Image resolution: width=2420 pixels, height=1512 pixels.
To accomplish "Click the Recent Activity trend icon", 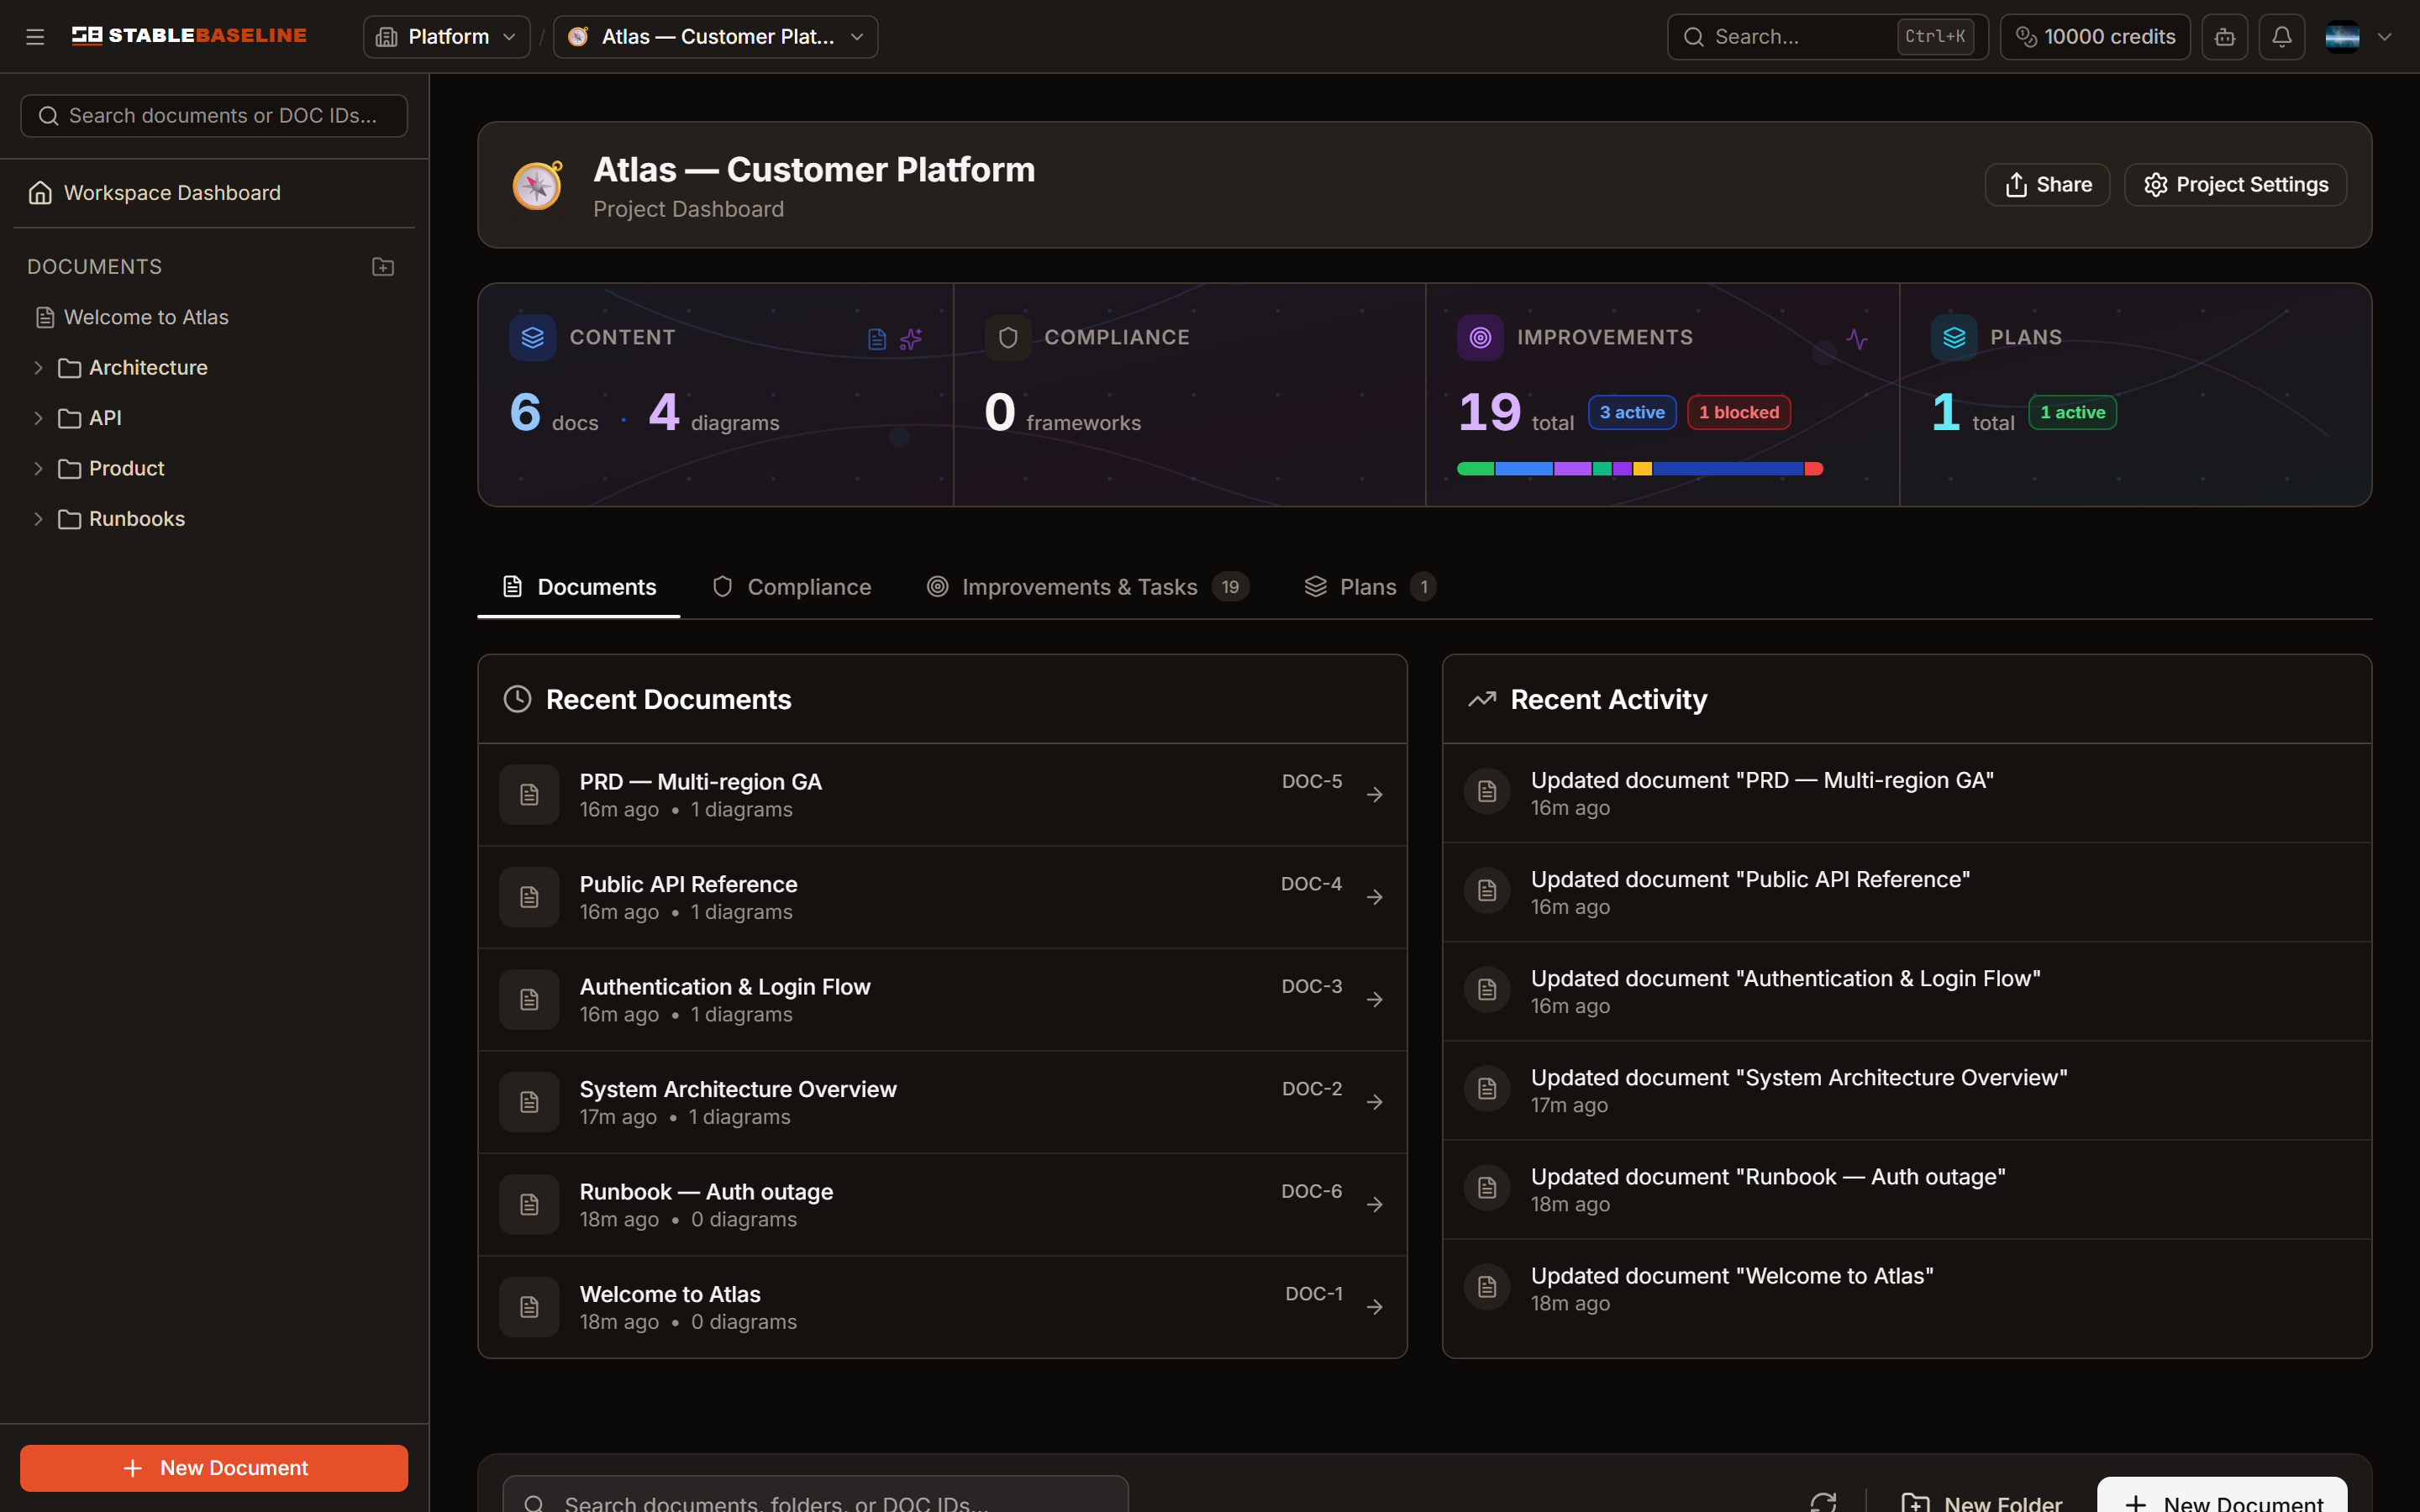I will pos(1482,699).
